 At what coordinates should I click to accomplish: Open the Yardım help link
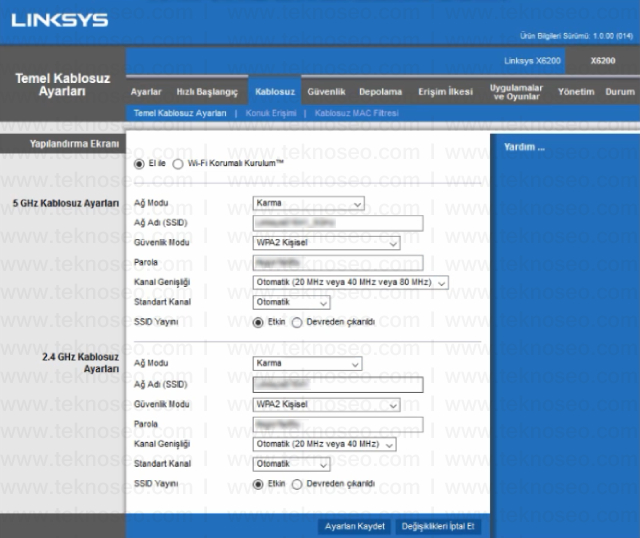[x=524, y=147]
